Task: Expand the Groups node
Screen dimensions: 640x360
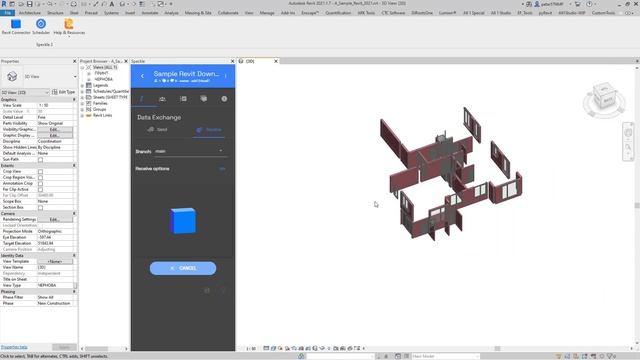Action: click(82, 109)
